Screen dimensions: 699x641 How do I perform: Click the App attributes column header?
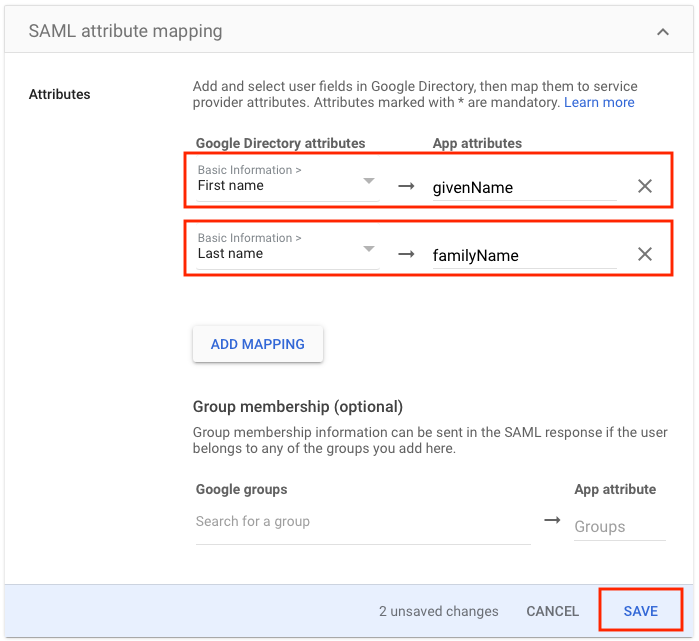point(477,143)
